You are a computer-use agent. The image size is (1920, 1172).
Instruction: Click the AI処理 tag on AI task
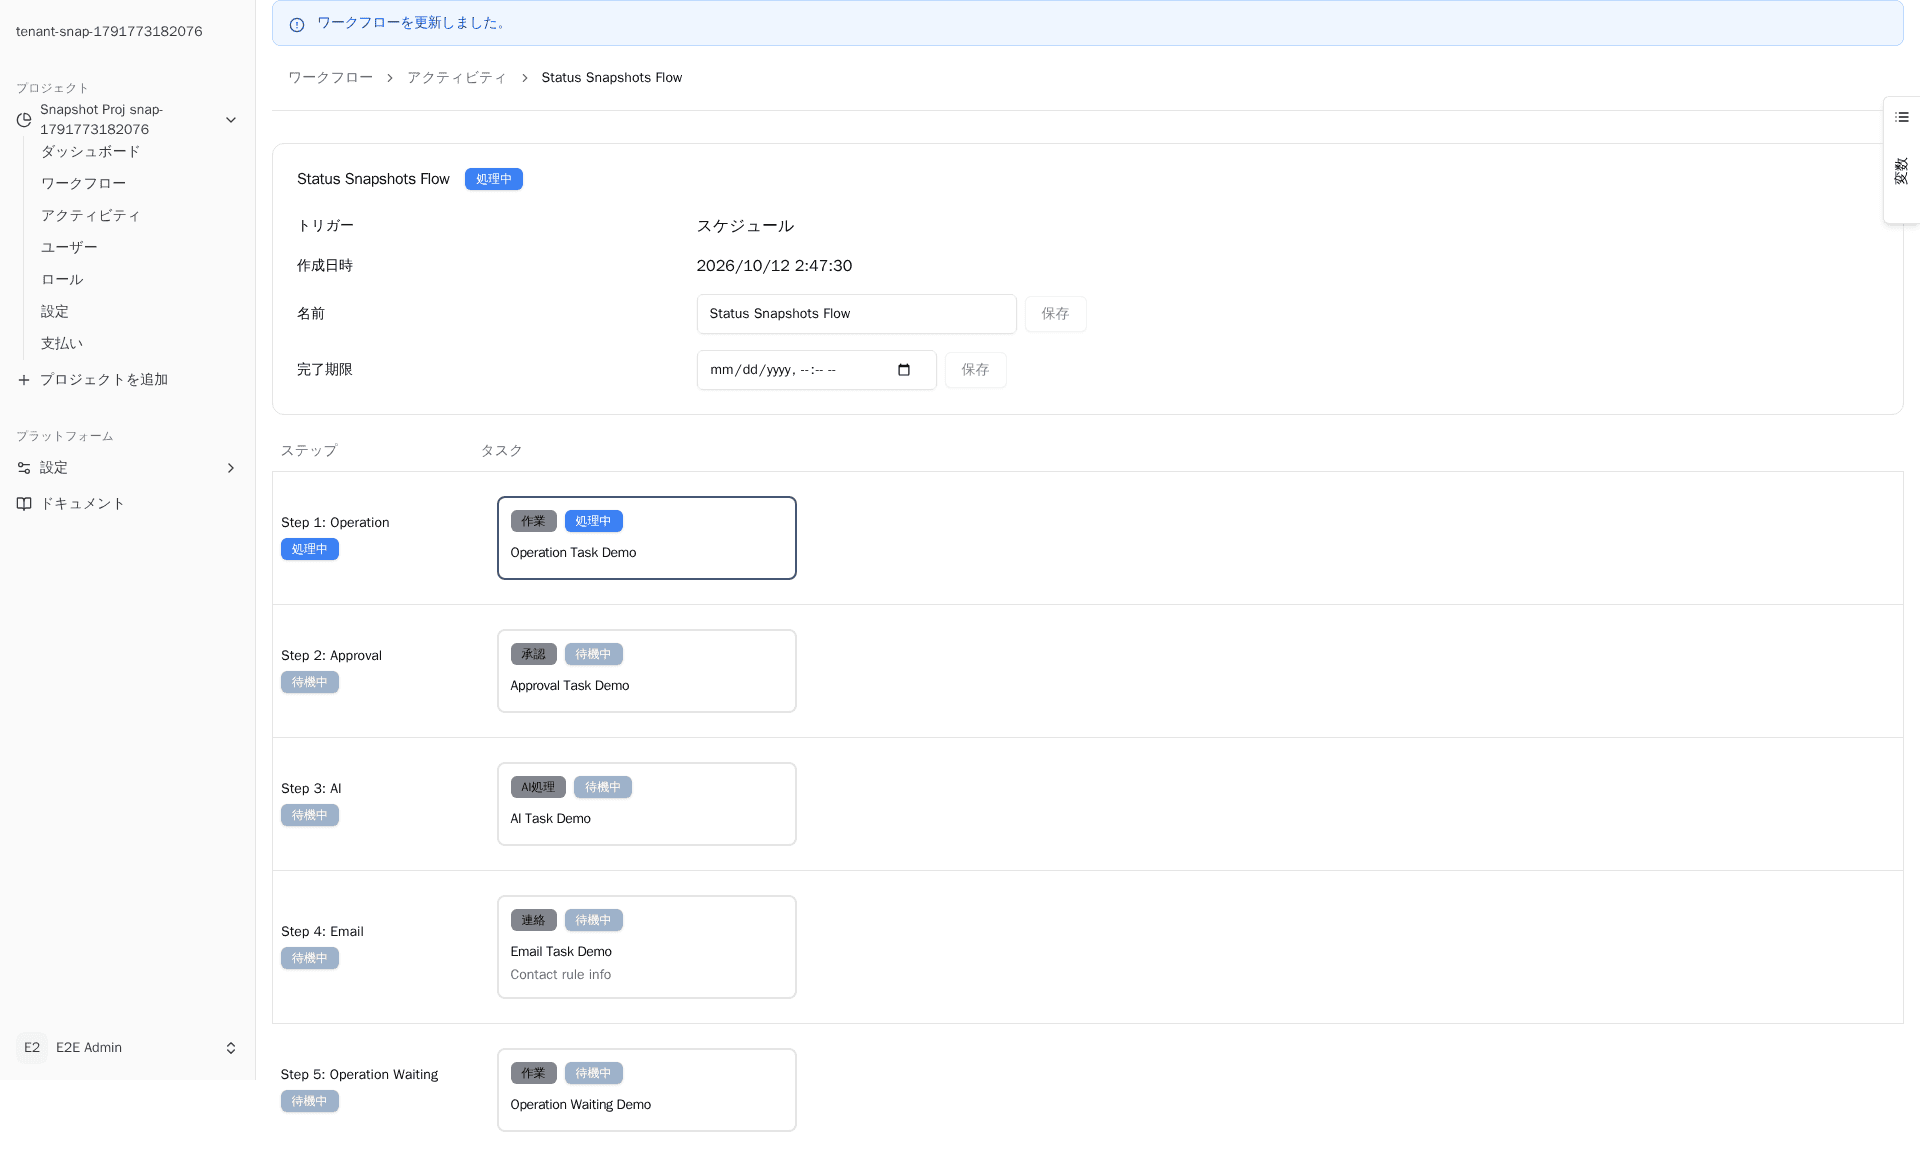(x=538, y=787)
